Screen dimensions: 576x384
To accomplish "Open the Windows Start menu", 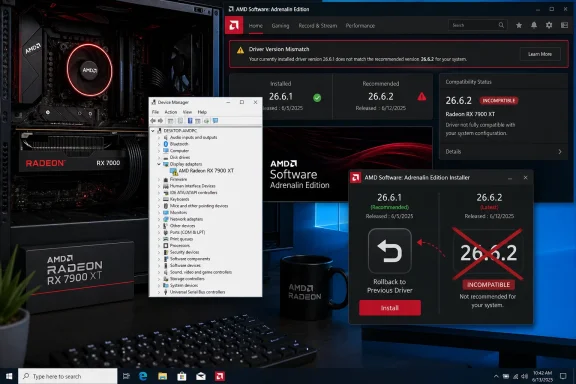I will click(x=9, y=376).
